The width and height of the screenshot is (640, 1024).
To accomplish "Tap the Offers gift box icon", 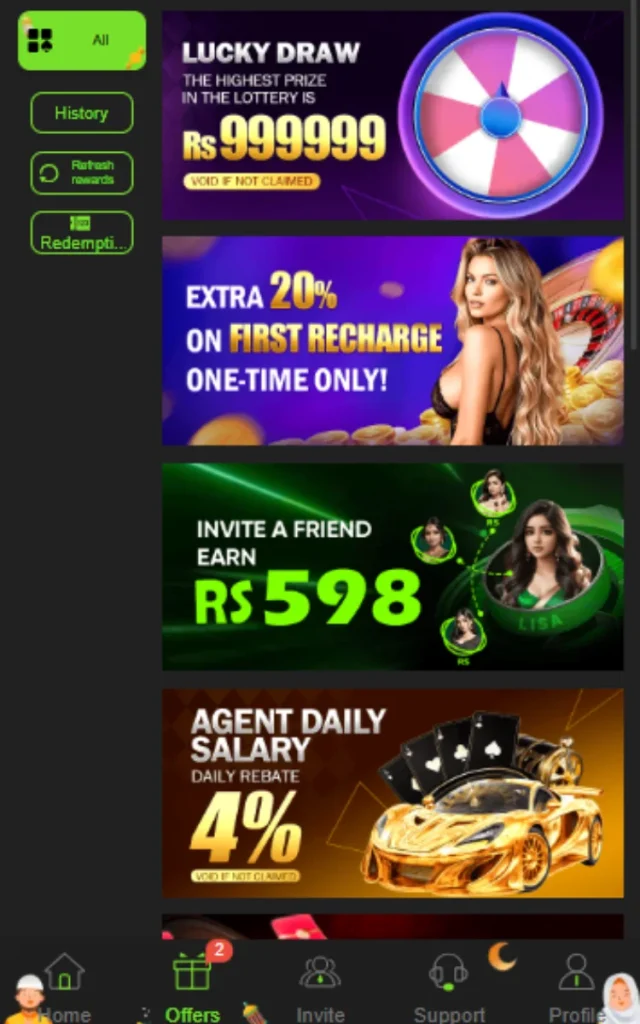I will [x=192, y=971].
